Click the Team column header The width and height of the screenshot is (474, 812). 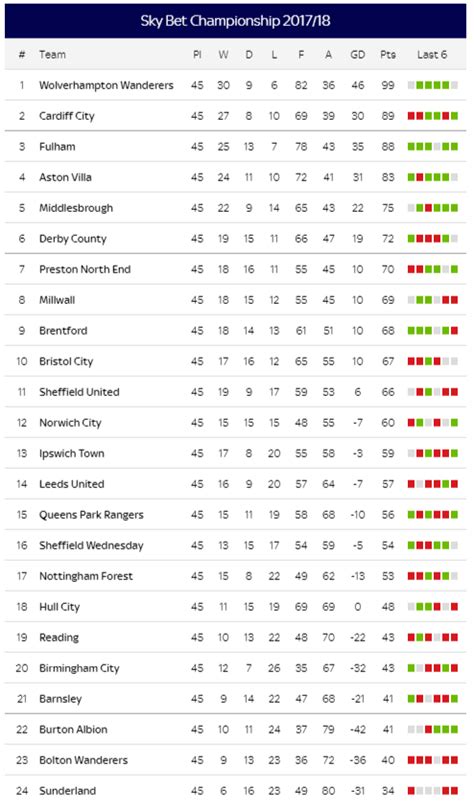[x=52, y=54]
